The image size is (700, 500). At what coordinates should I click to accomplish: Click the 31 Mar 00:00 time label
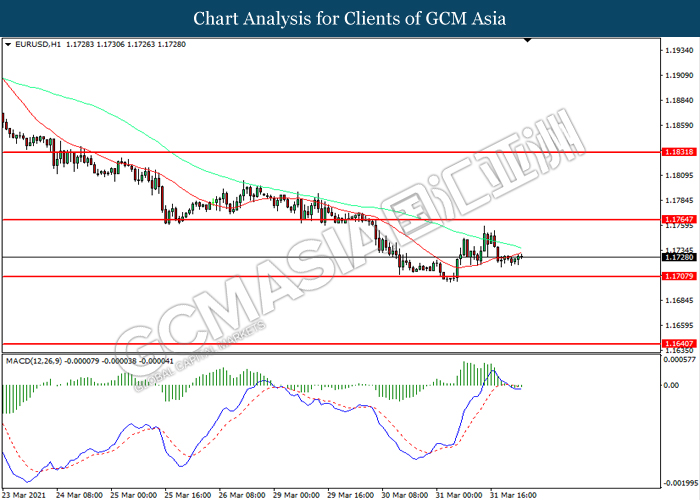[459, 495]
